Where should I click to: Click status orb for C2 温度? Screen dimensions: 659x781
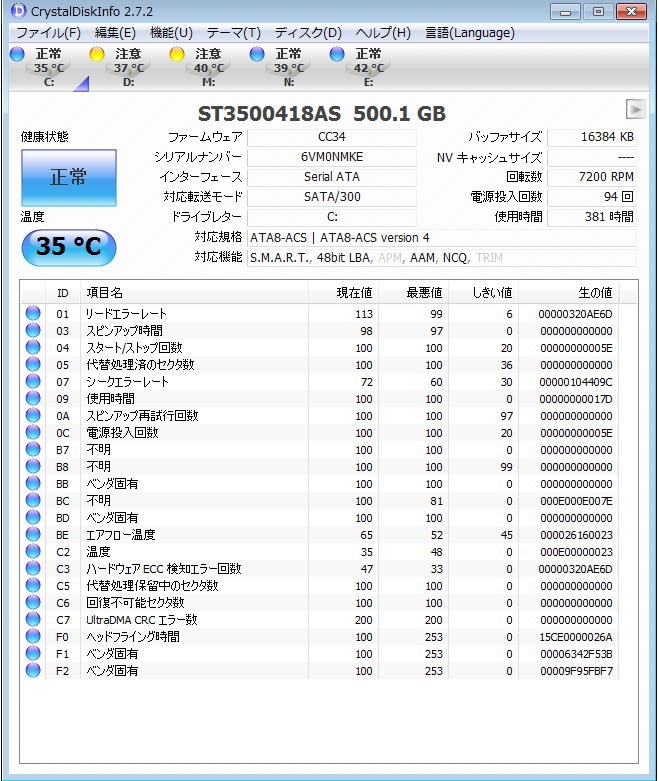point(33,551)
